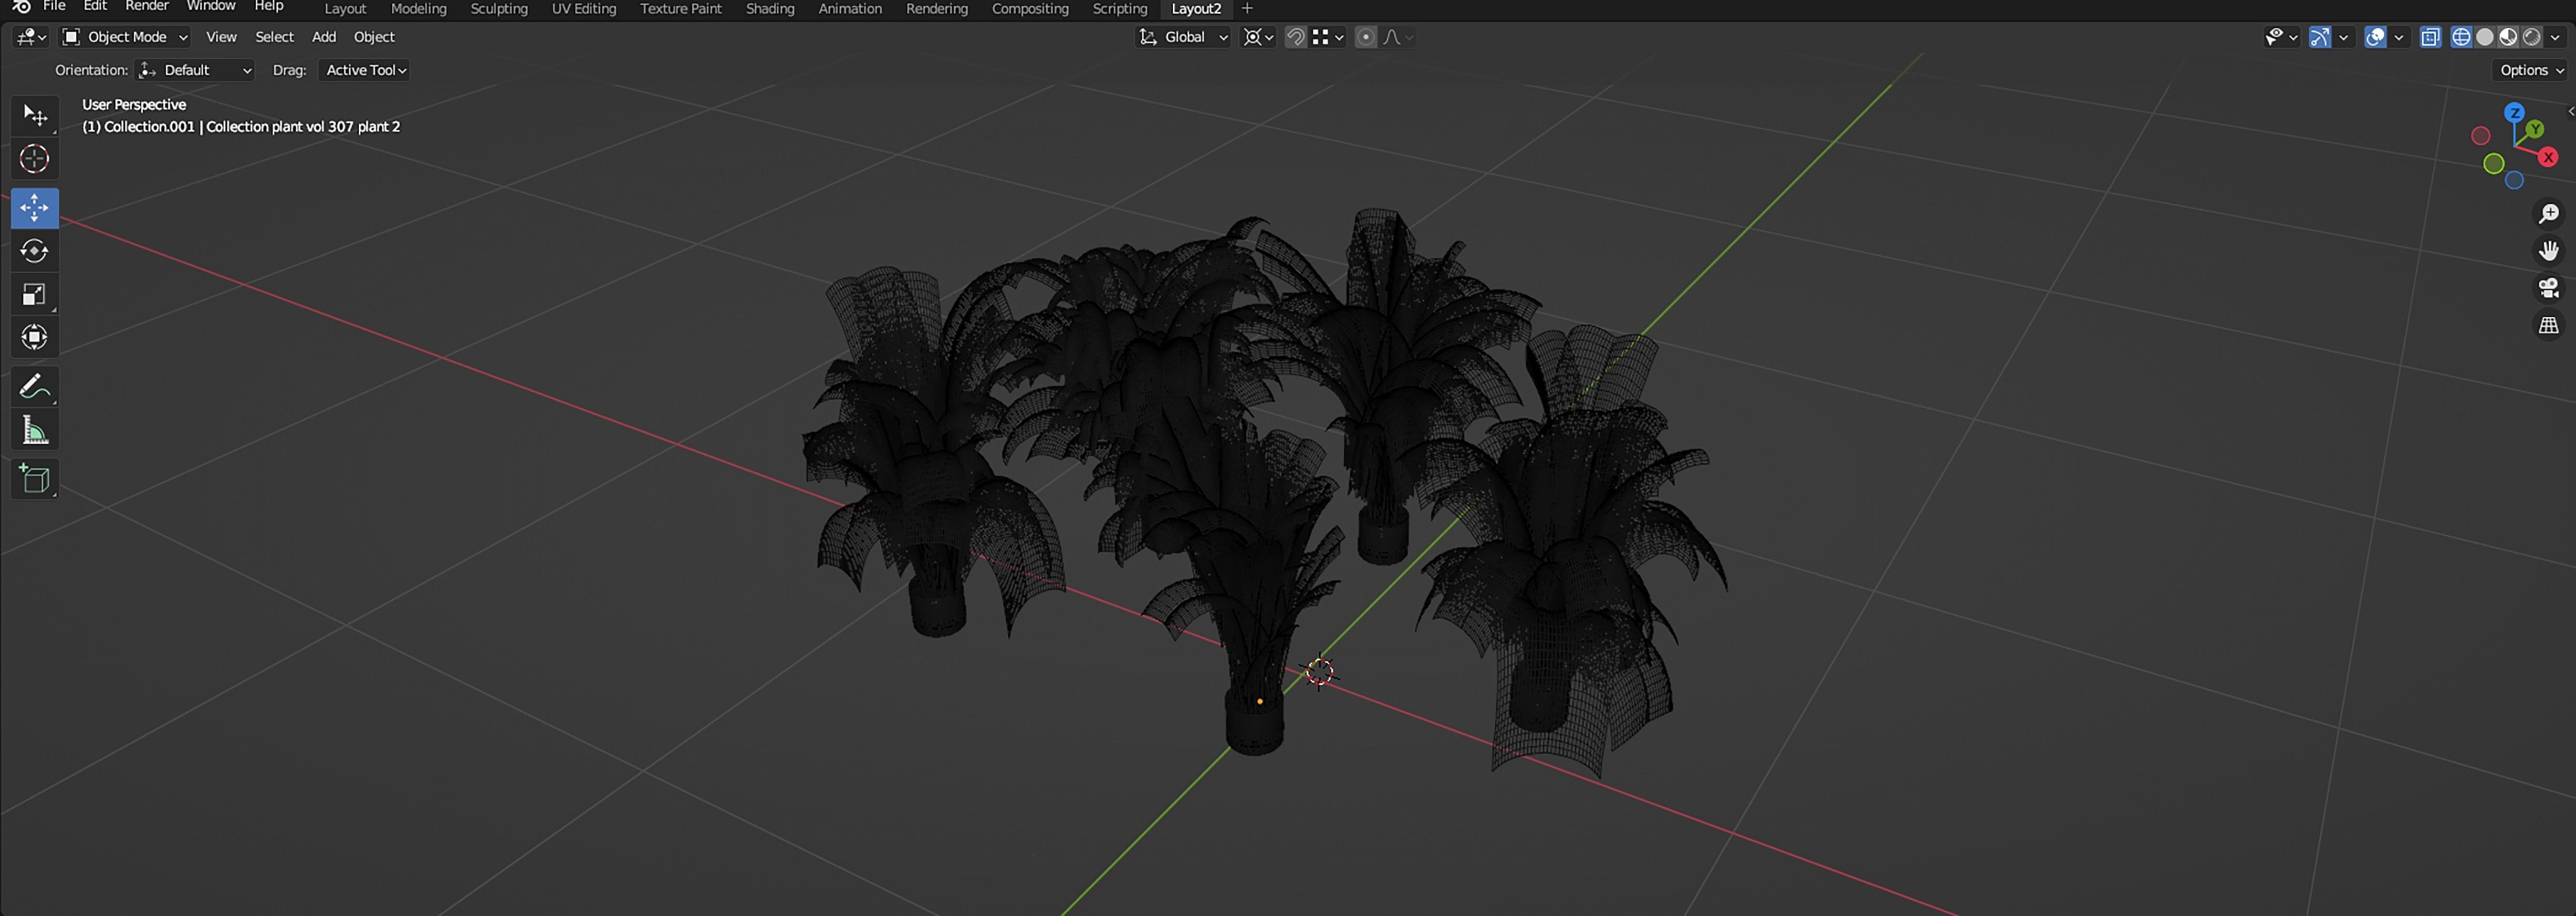2576x916 pixels.
Task: Activate the 3D Cursor tool
Action: click(x=35, y=159)
